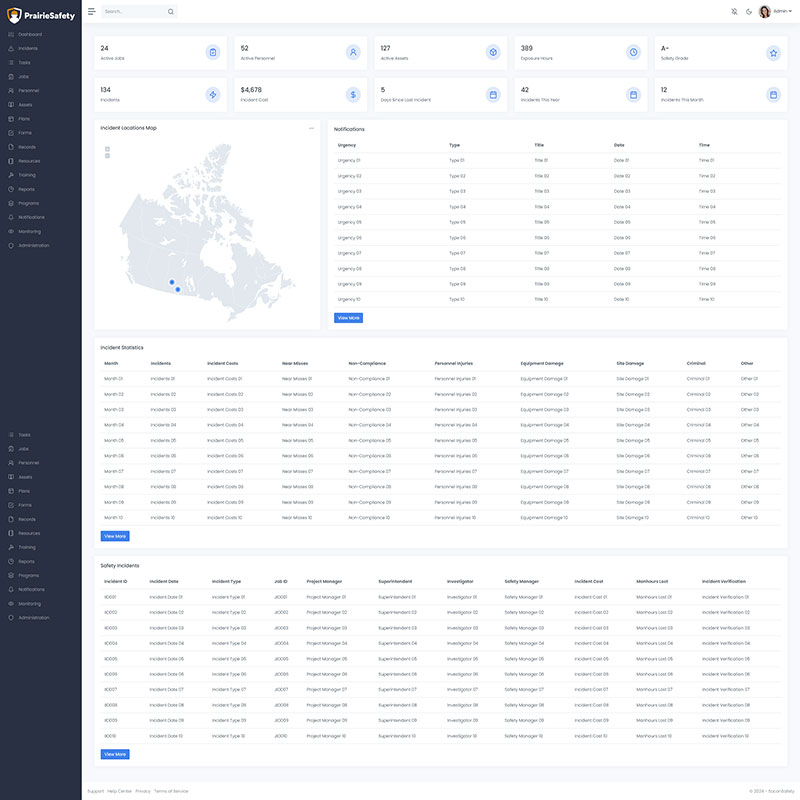Screen dimensions: 800x800
Task: Open the Help Center footer link
Action: tap(119, 791)
